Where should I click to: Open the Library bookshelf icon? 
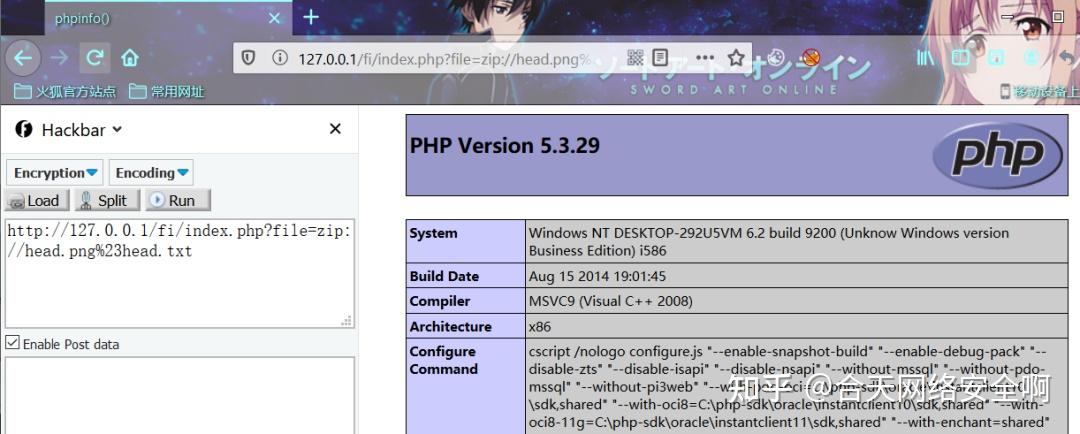[925, 58]
